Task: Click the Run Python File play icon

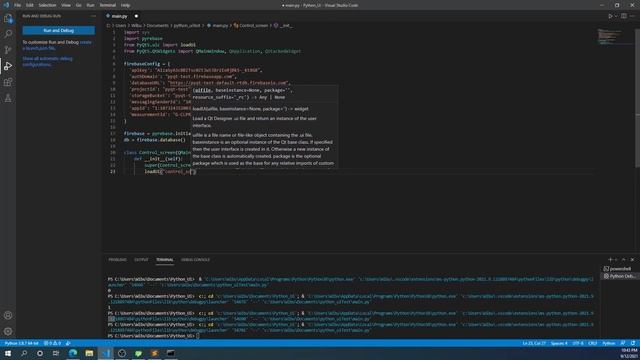Action: point(610,16)
